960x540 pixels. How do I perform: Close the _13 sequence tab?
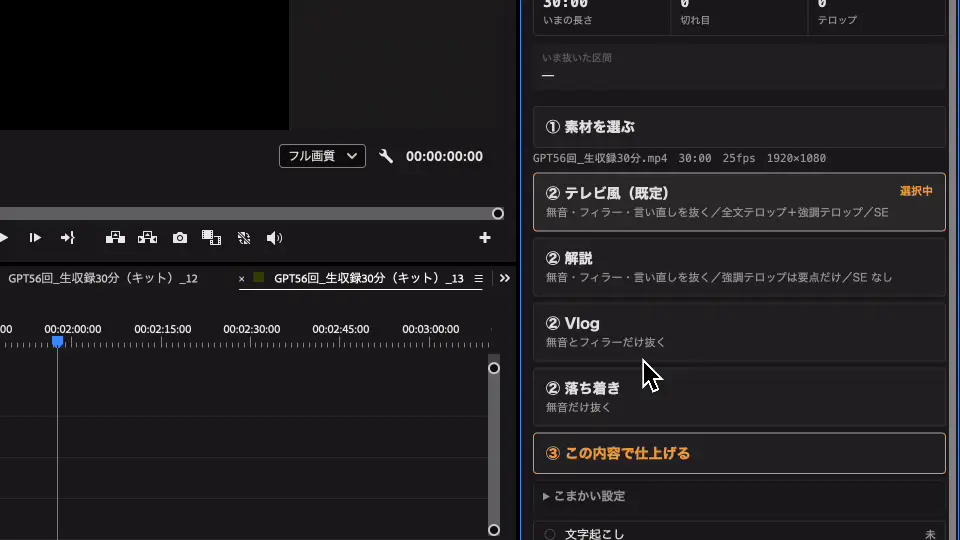point(241,279)
